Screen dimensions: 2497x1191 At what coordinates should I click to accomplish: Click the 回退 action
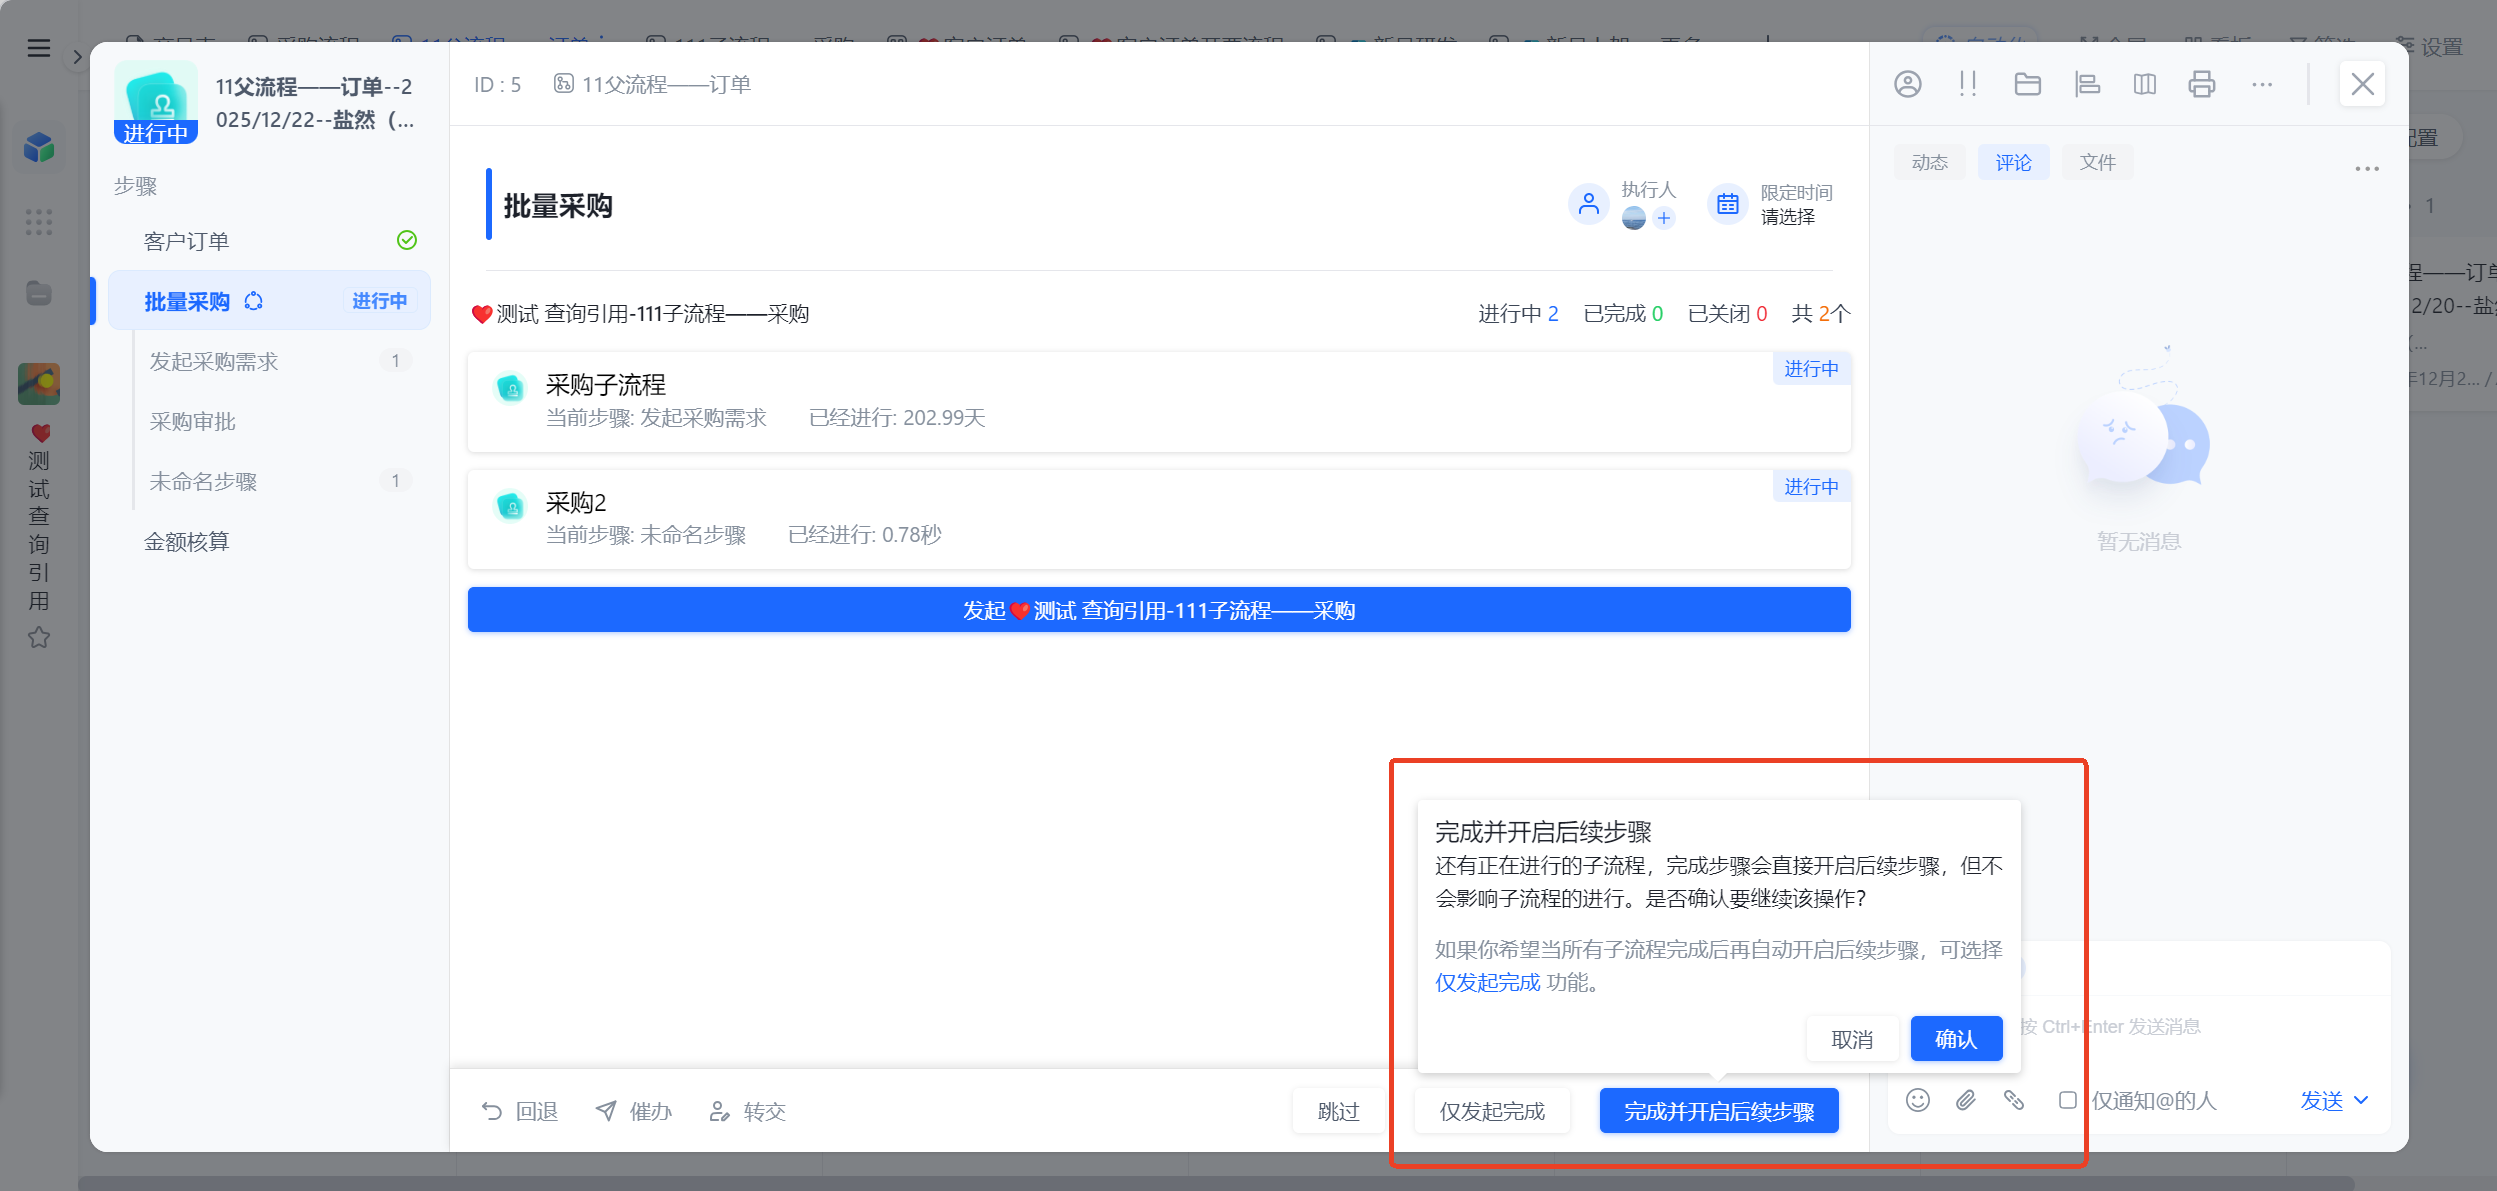tap(520, 1111)
